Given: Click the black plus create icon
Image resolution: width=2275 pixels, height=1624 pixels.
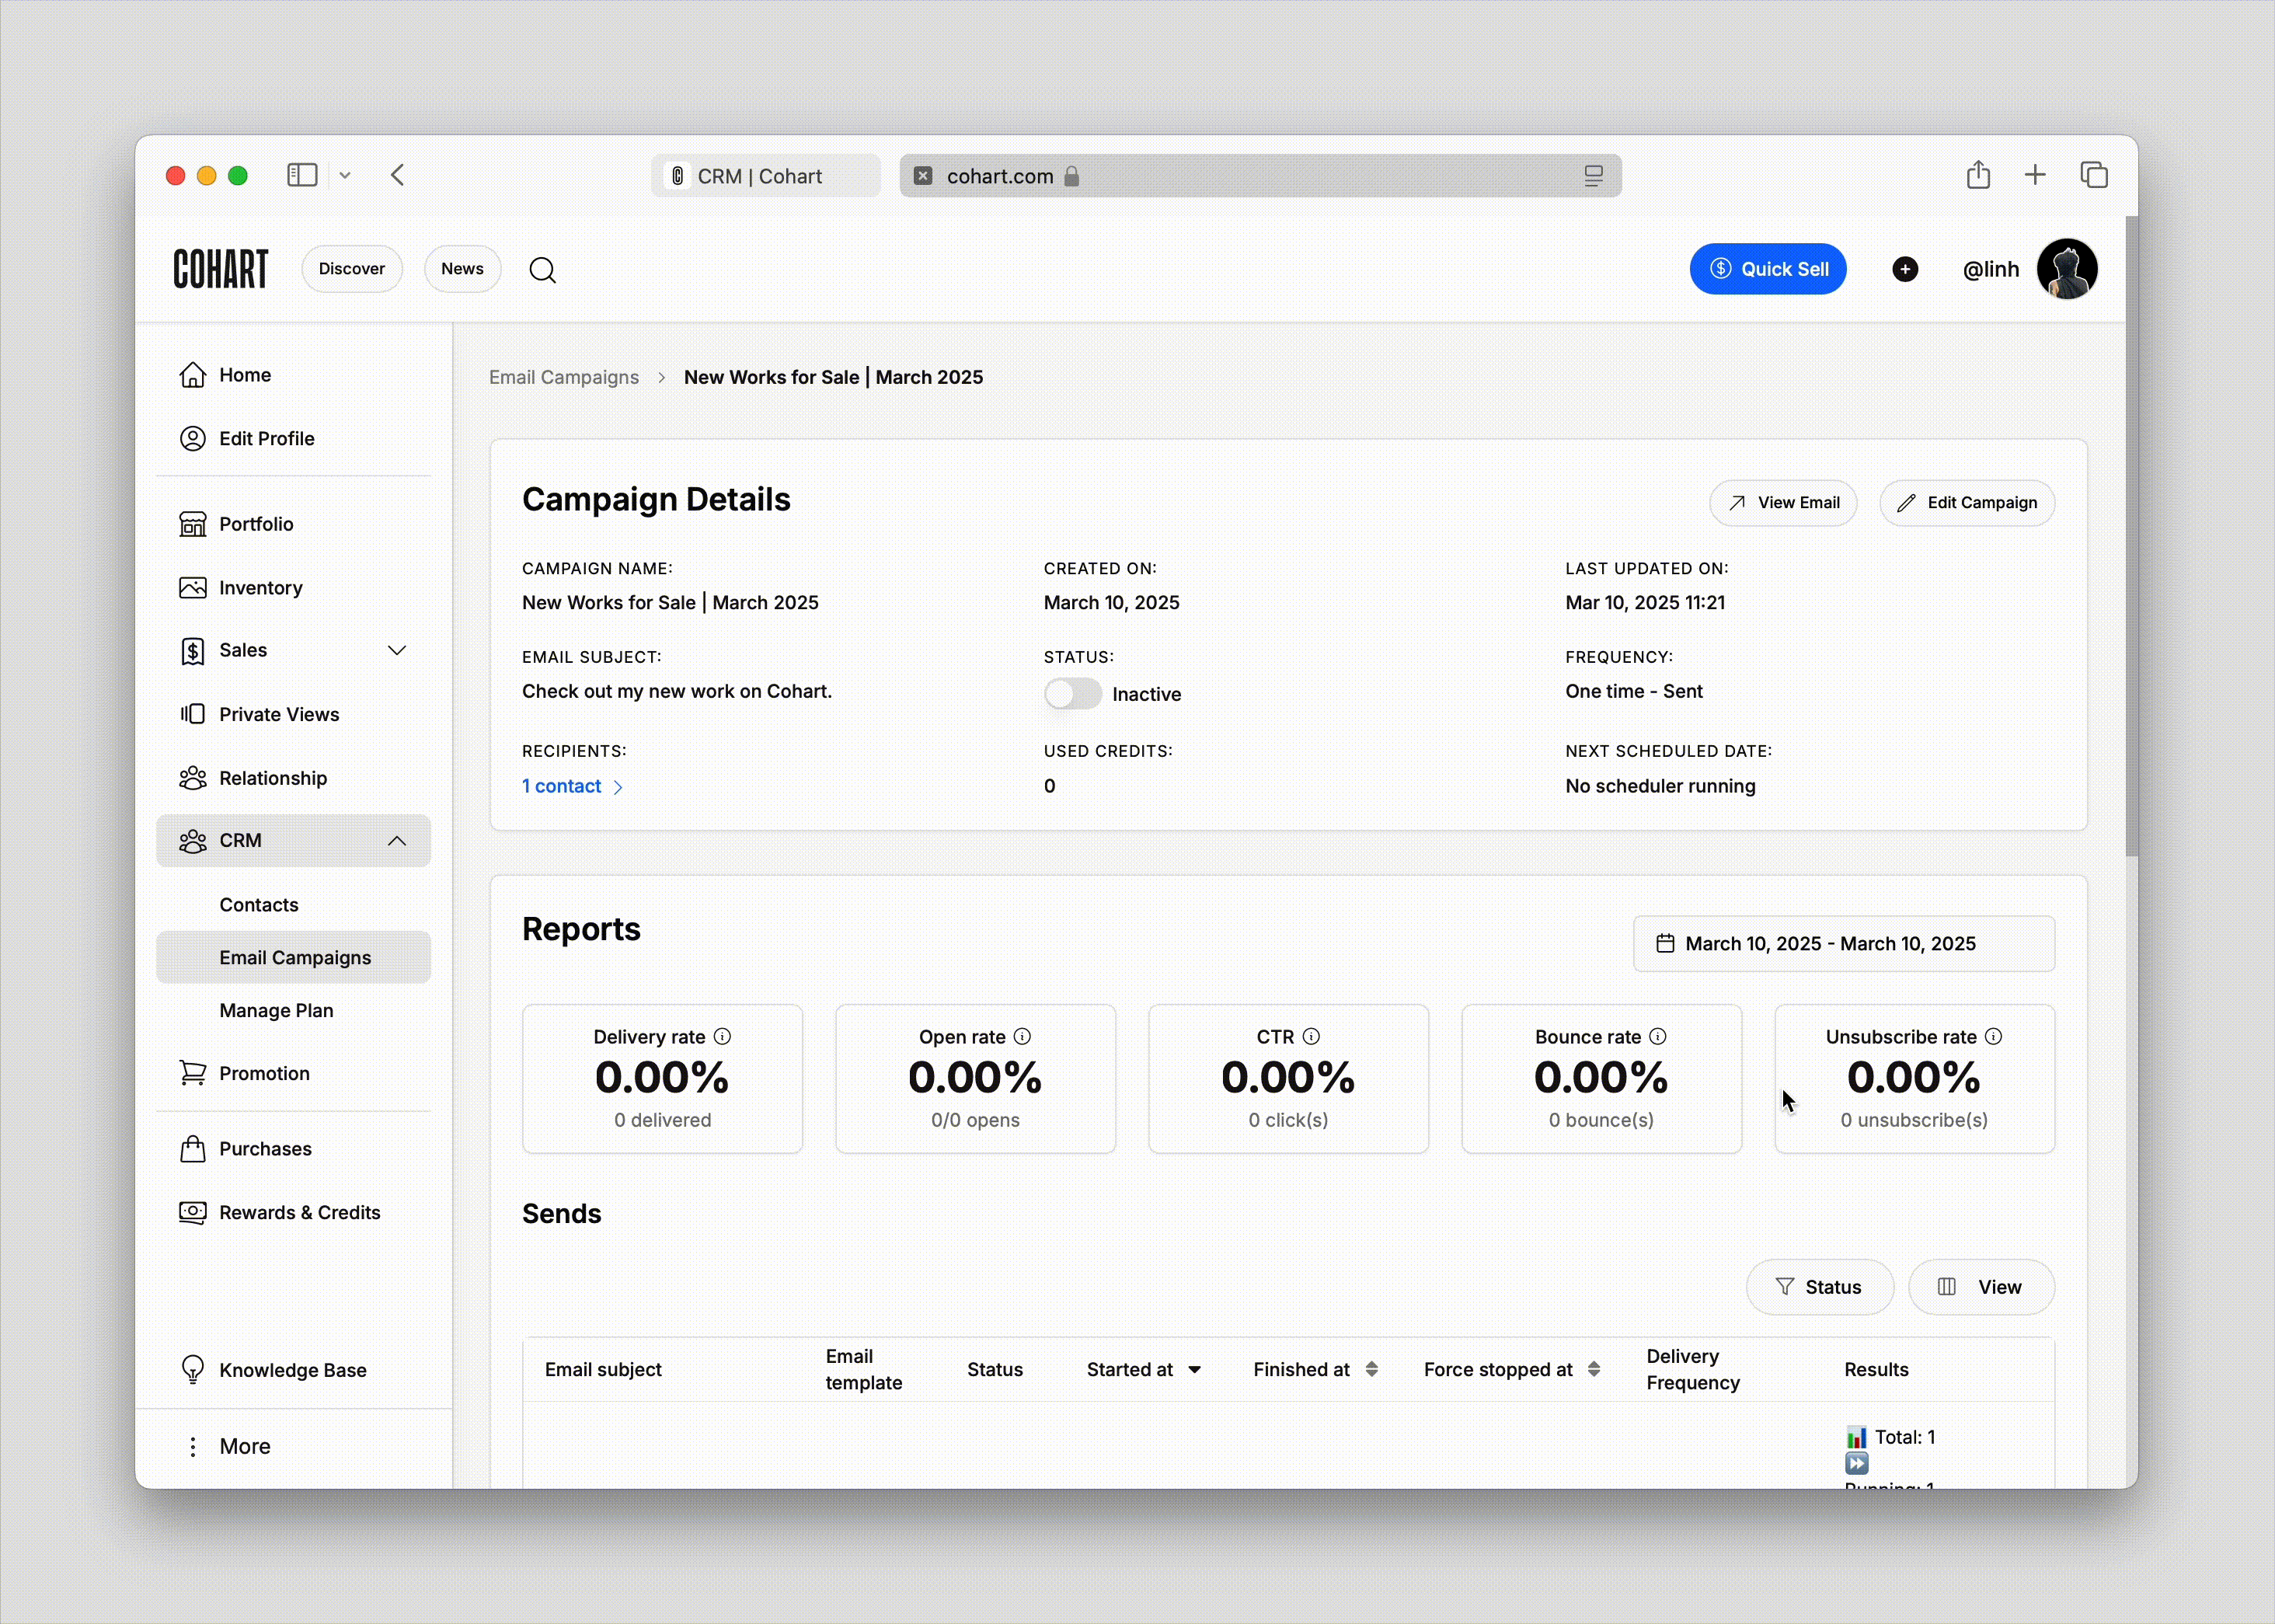Looking at the screenshot, I should point(1905,269).
